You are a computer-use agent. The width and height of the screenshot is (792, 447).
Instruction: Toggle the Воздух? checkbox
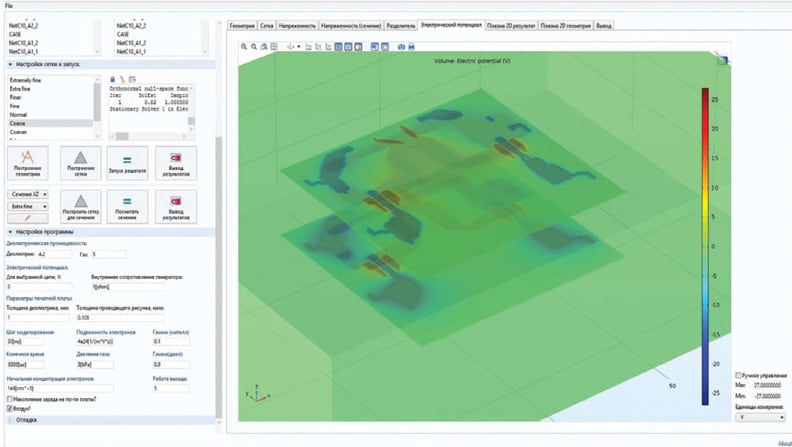[10, 408]
